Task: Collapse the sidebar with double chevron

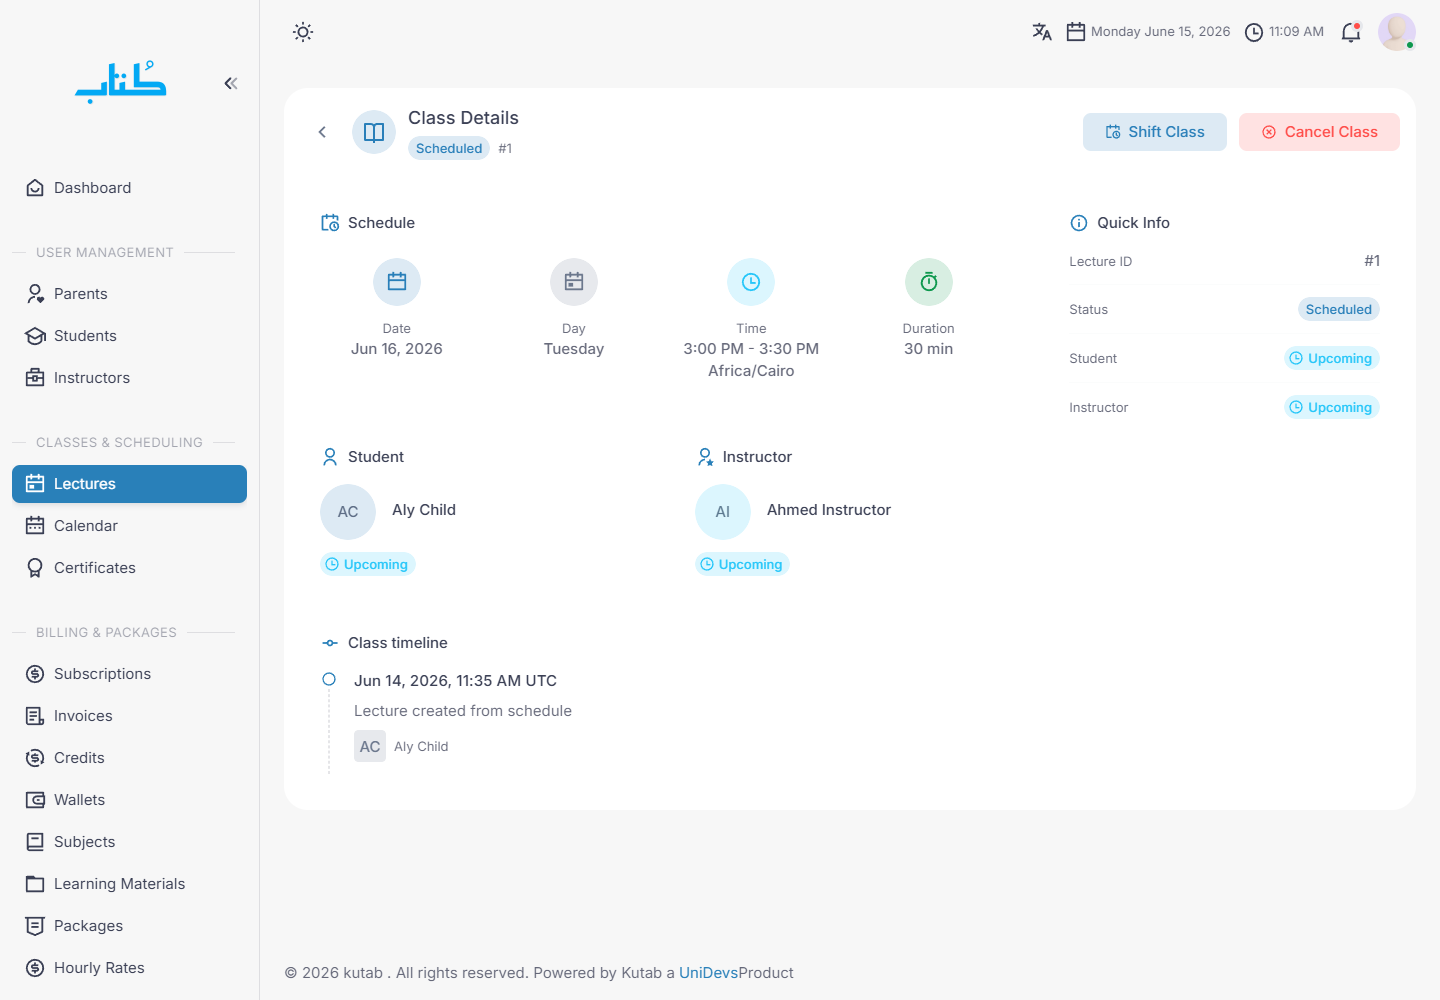Action: coord(231,83)
